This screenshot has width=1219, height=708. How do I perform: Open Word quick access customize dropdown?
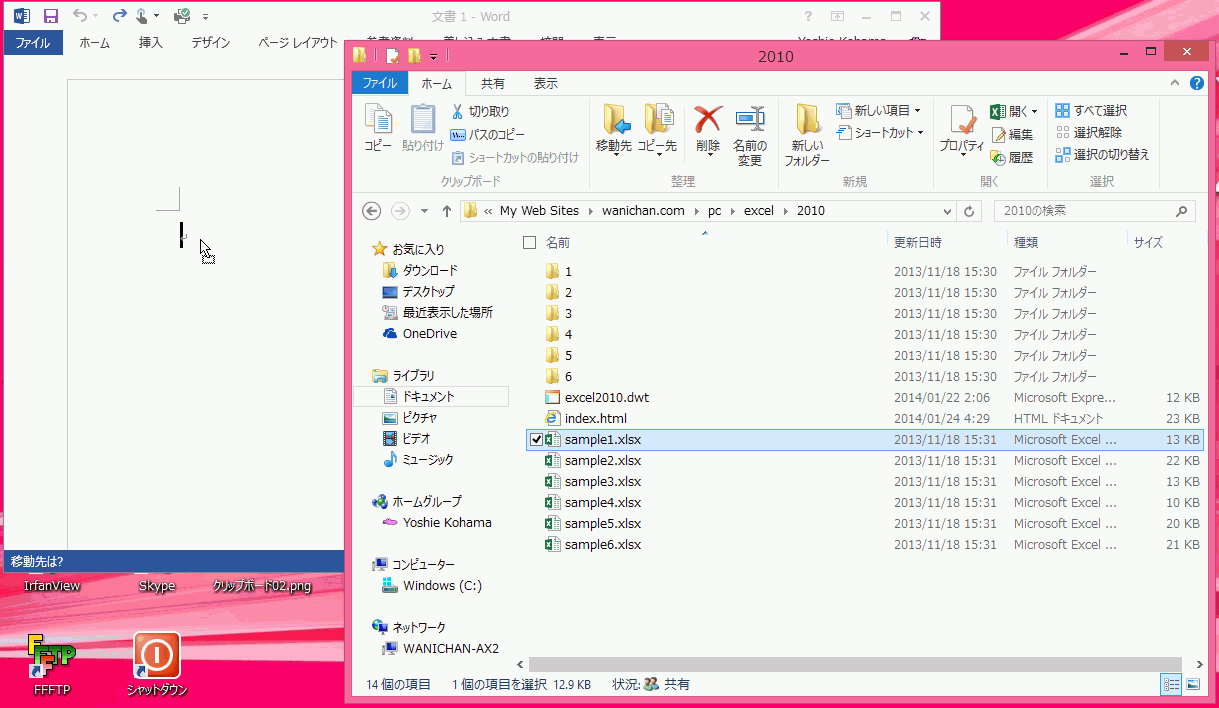(205, 16)
